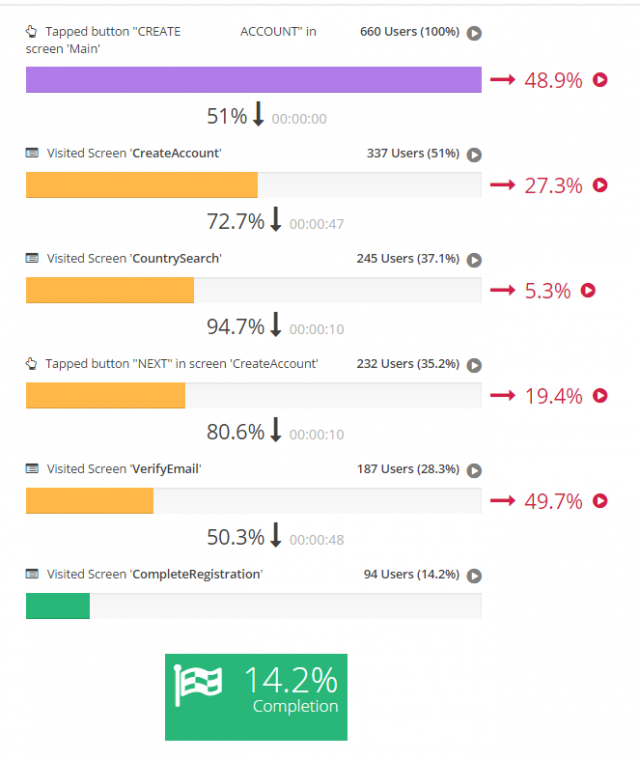Play recordings for 48.9% drop-off
The image size is (640, 760).
pos(600,80)
